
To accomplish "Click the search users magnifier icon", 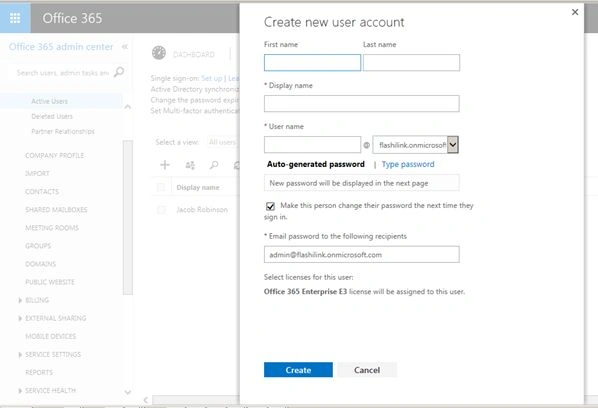I will click(214, 165).
